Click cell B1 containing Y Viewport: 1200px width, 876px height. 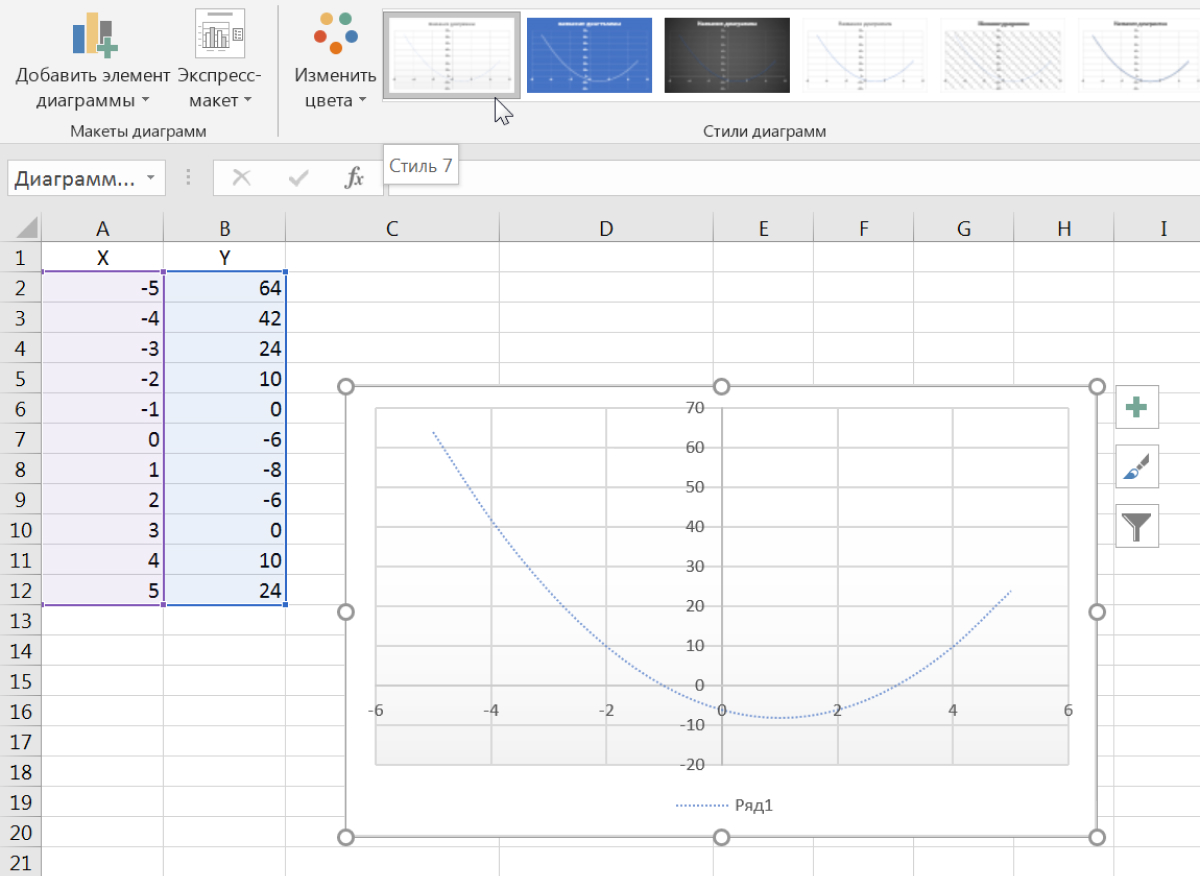tap(224, 258)
